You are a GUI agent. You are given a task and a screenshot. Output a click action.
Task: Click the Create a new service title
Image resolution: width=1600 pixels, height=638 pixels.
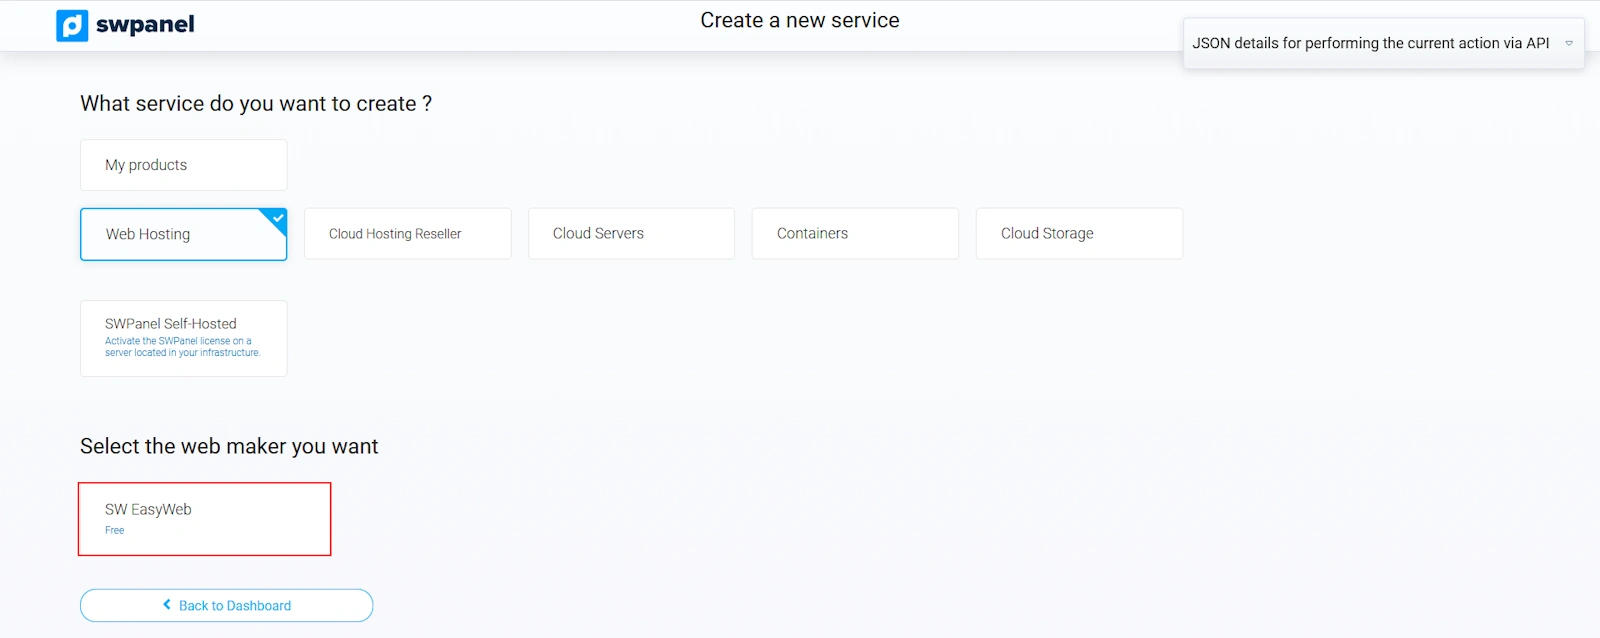tap(799, 21)
